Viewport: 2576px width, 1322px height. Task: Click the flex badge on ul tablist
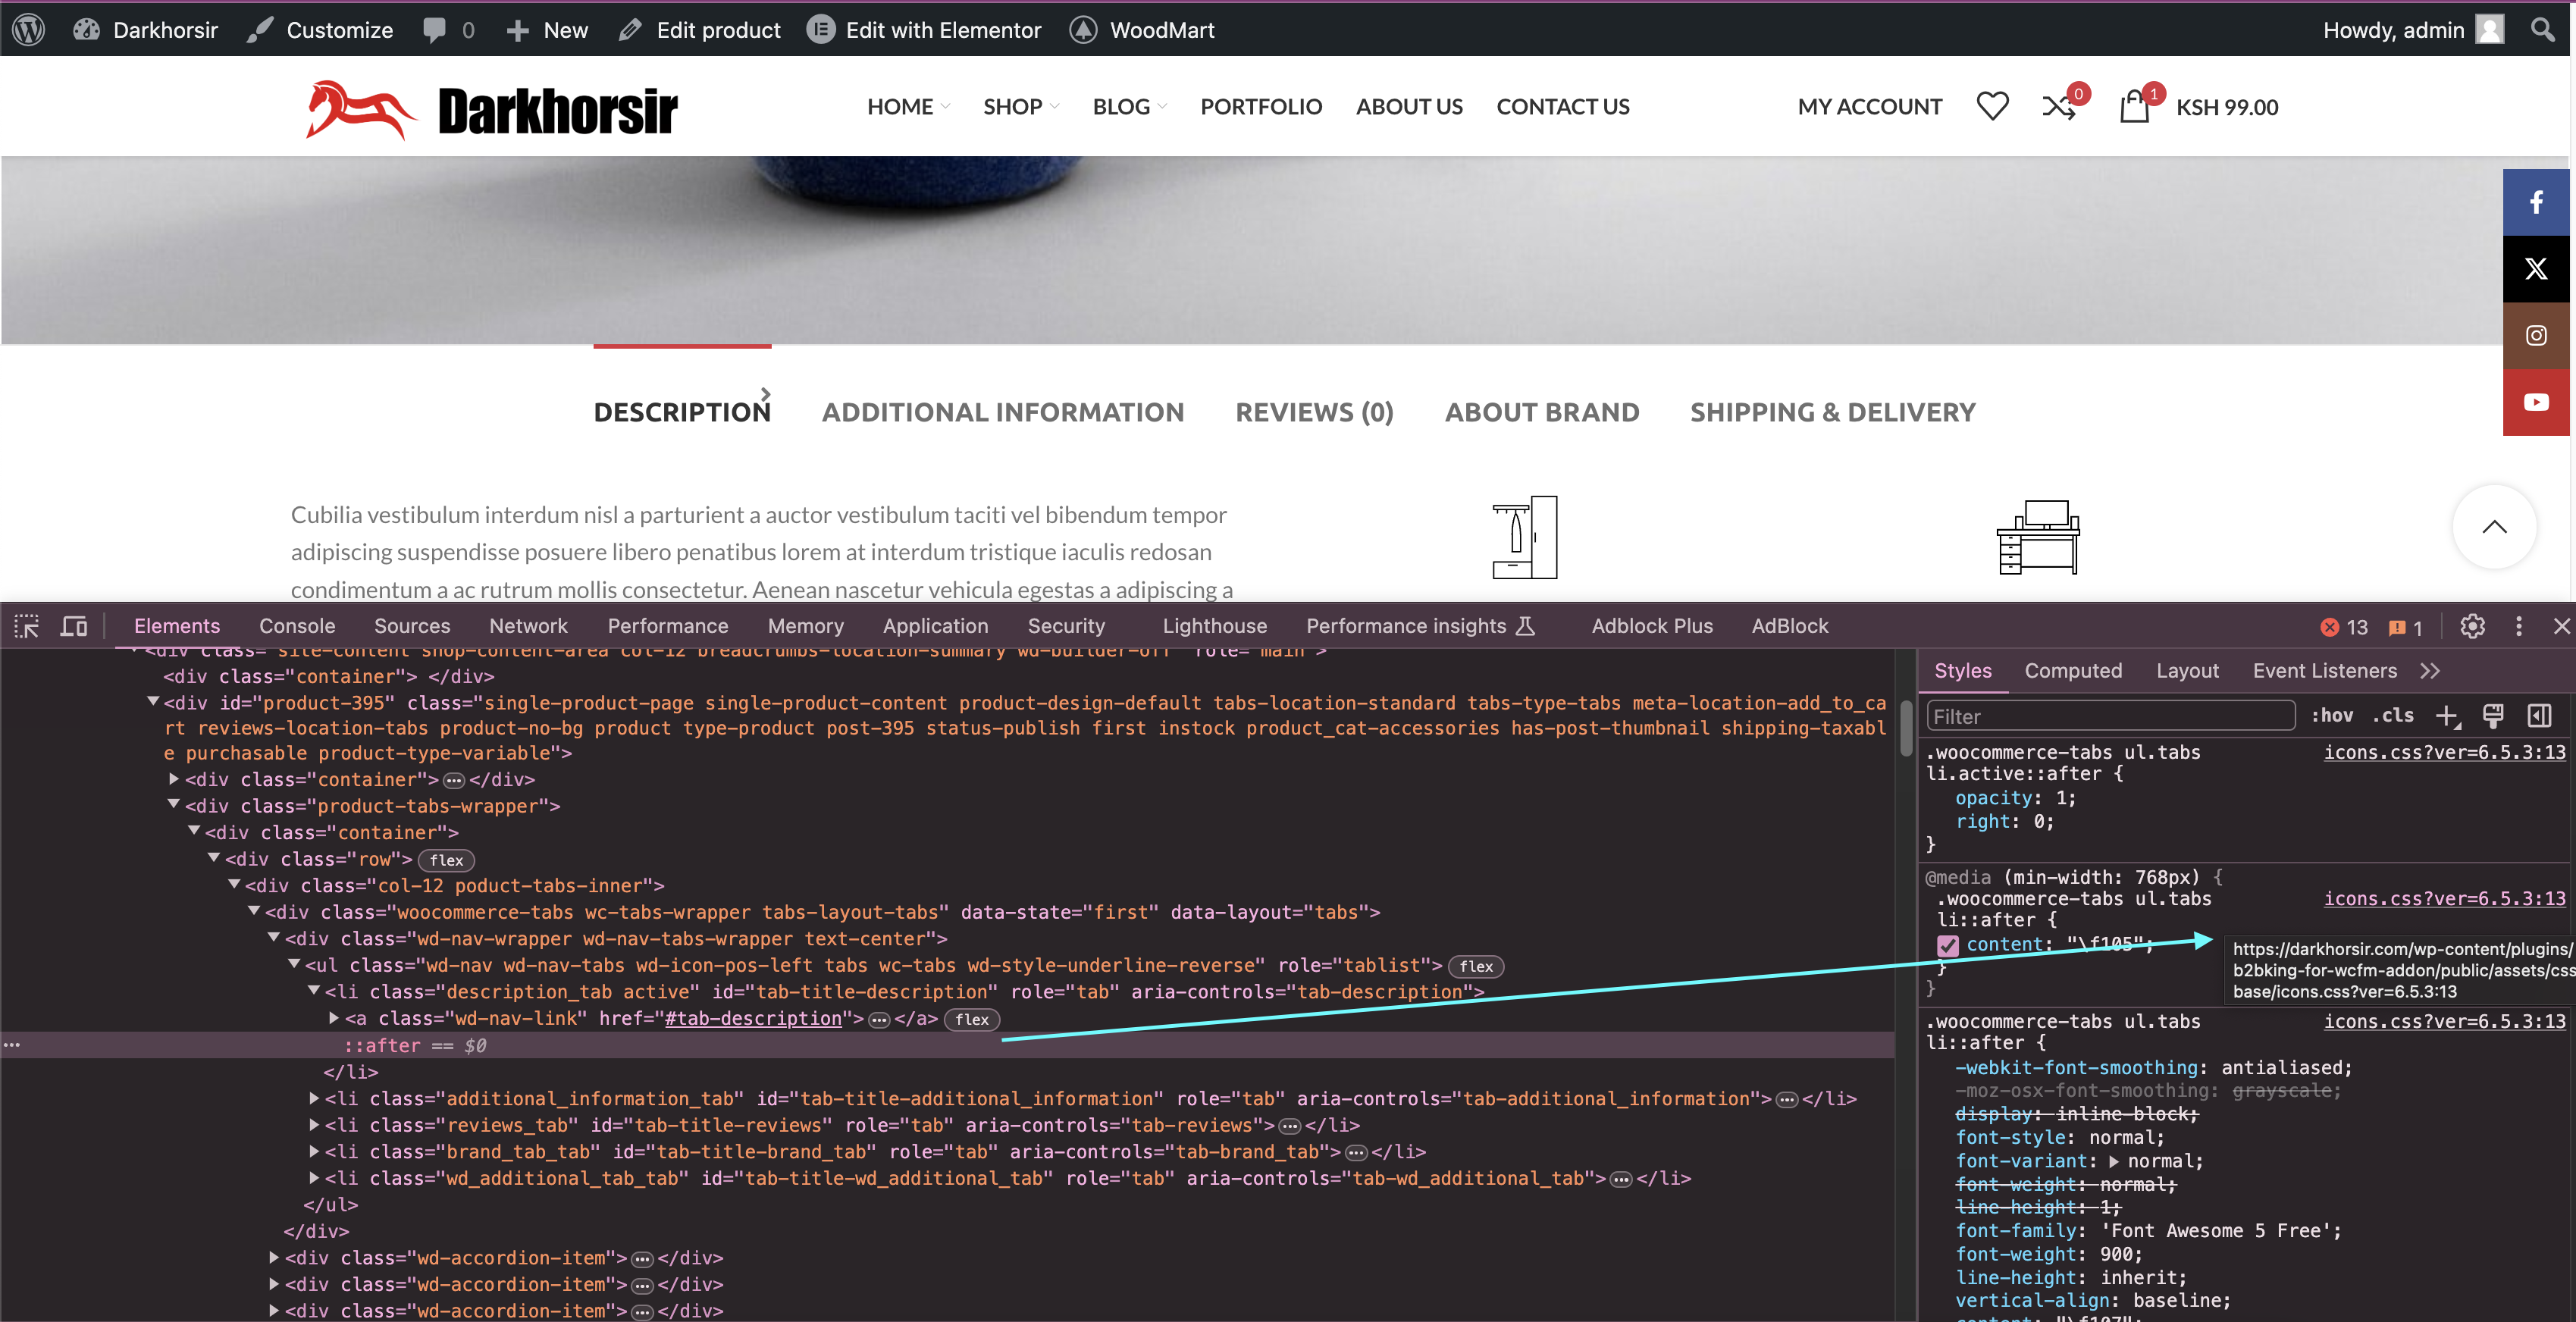[x=1475, y=966]
